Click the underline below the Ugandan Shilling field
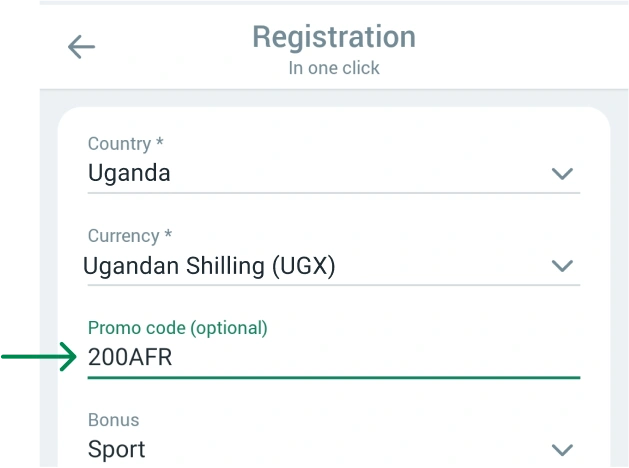The width and height of the screenshot is (629, 468). coord(334,285)
